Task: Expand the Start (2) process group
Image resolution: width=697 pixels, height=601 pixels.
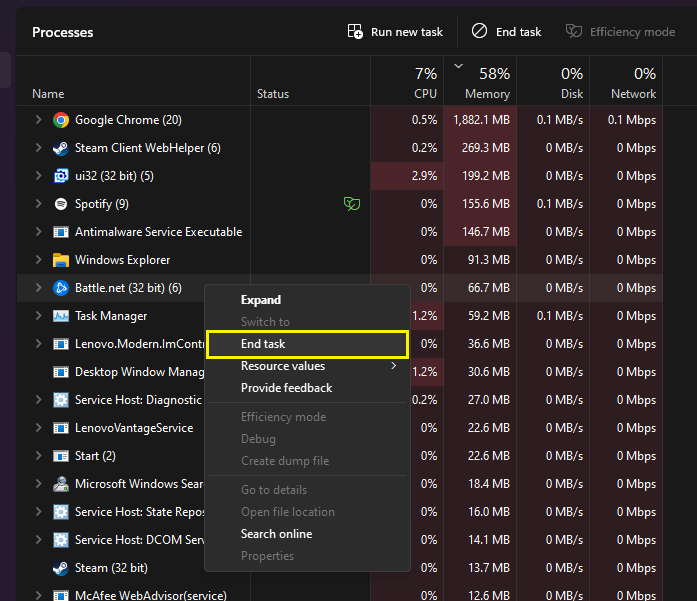Action: pyautogui.click(x=39, y=456)
